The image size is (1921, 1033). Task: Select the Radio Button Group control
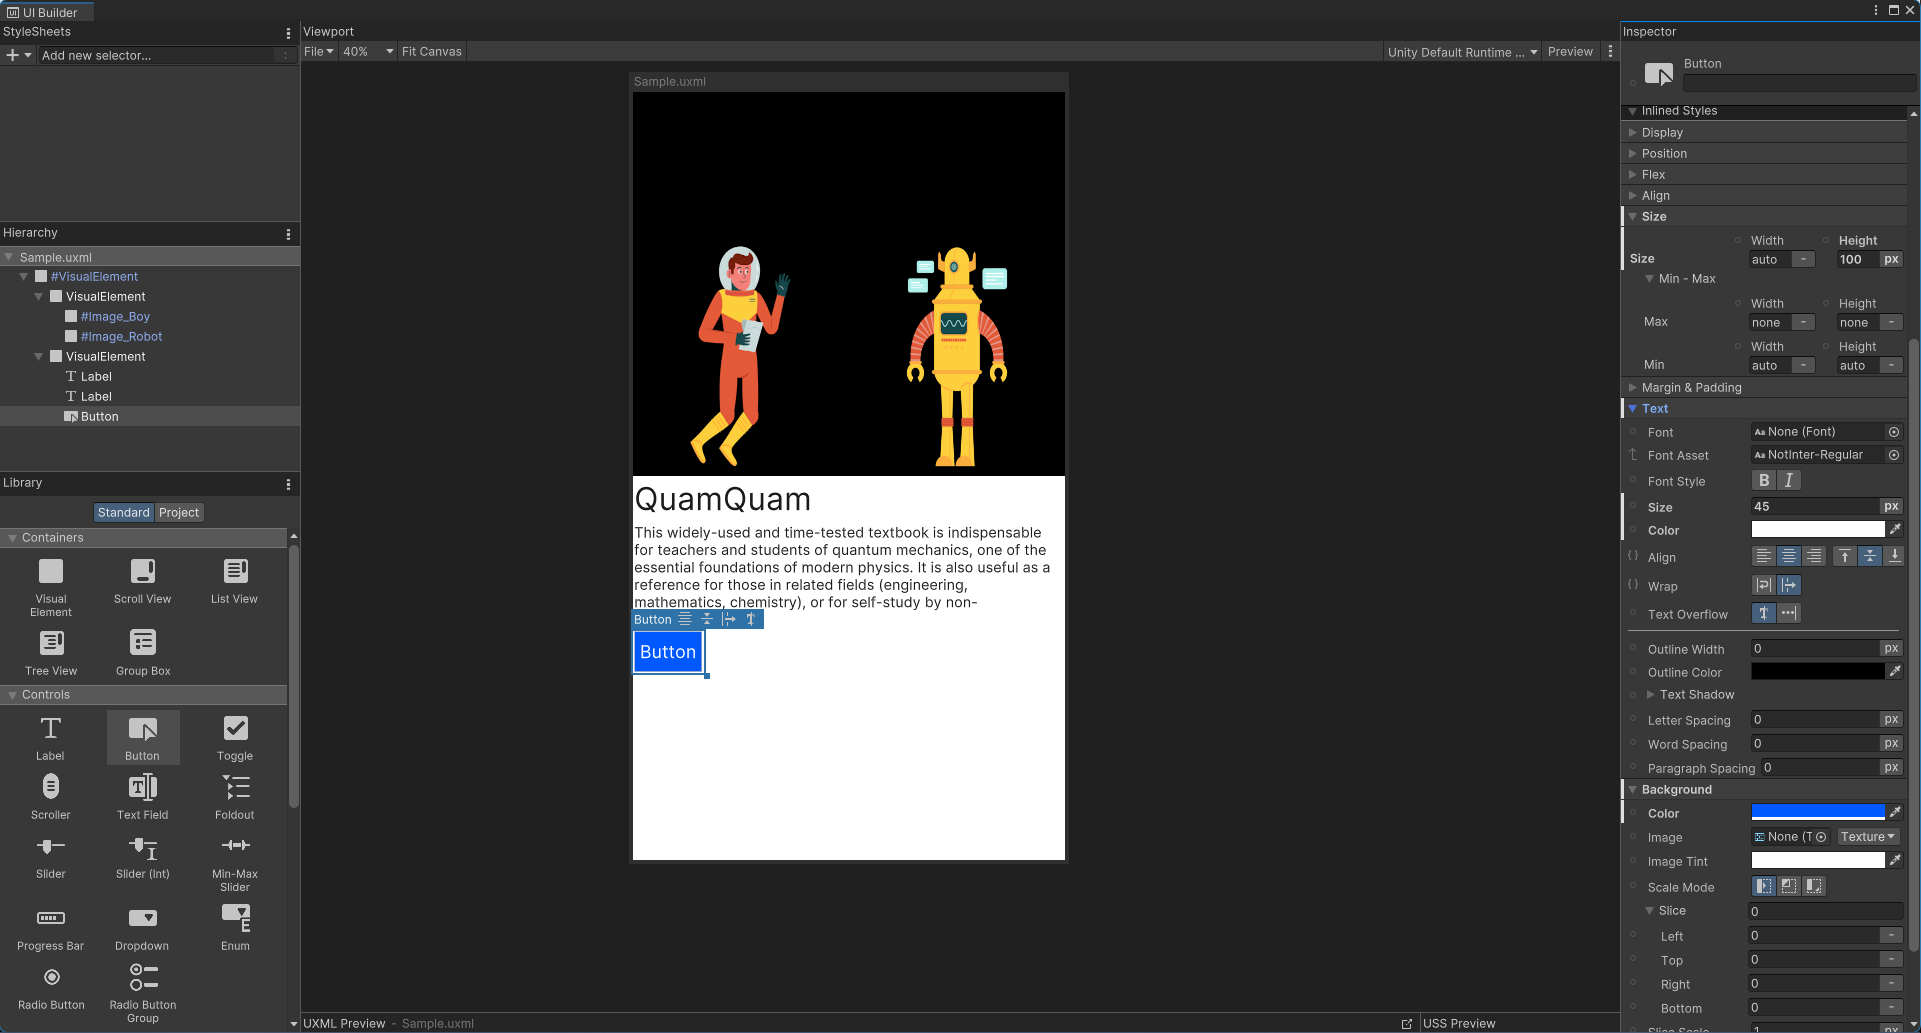[x=143, y=993]
